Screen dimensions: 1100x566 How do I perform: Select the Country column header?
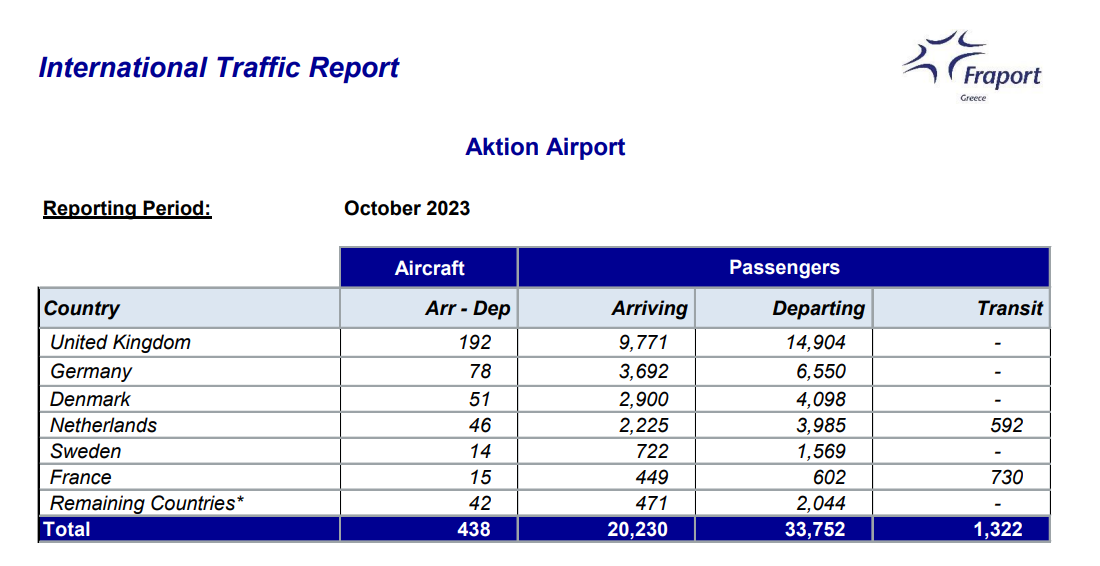point(81,308)
